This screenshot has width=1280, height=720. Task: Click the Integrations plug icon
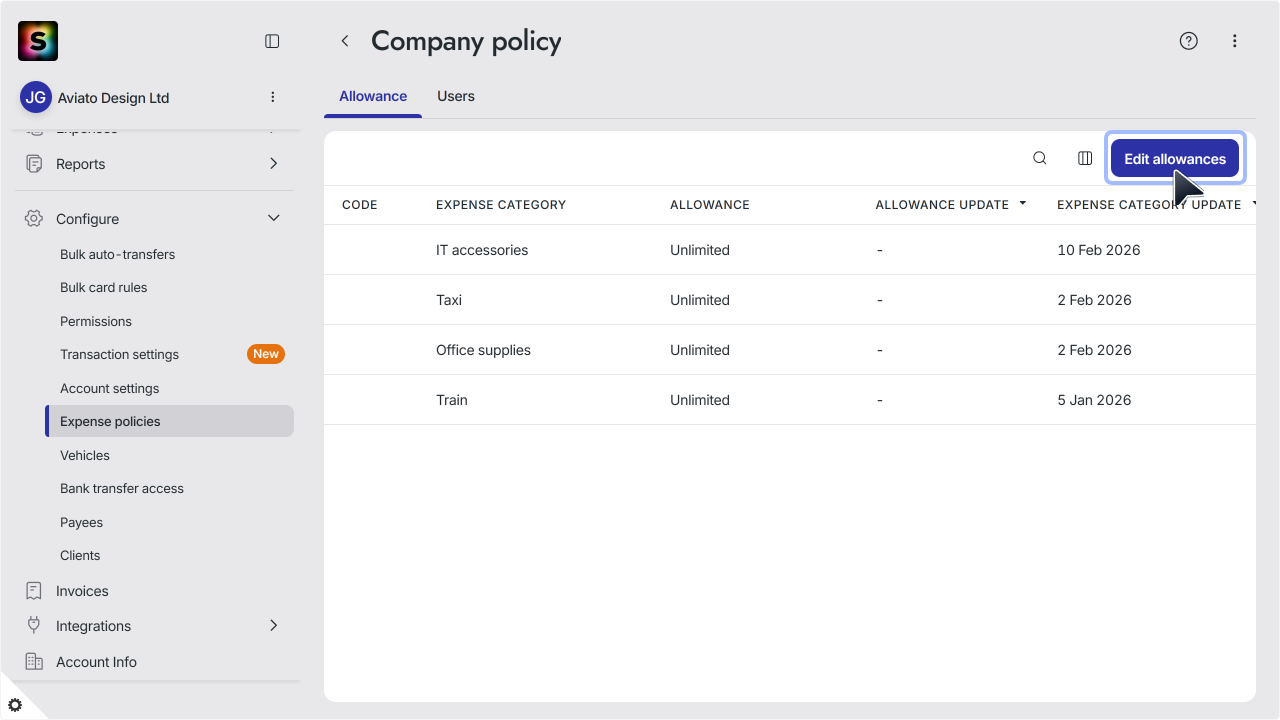(34, 626)
